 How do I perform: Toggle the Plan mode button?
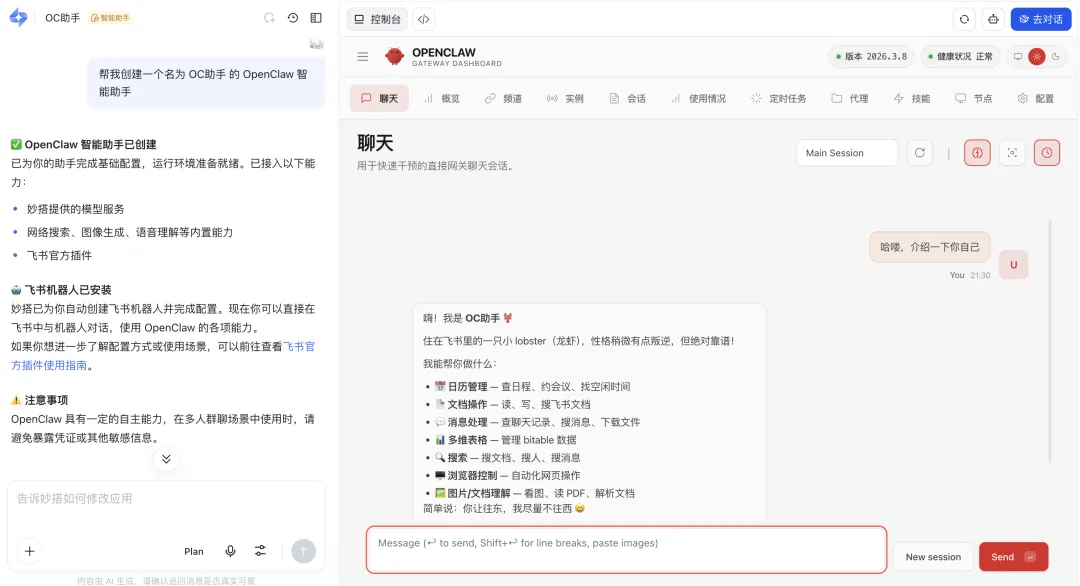(194, 552)
